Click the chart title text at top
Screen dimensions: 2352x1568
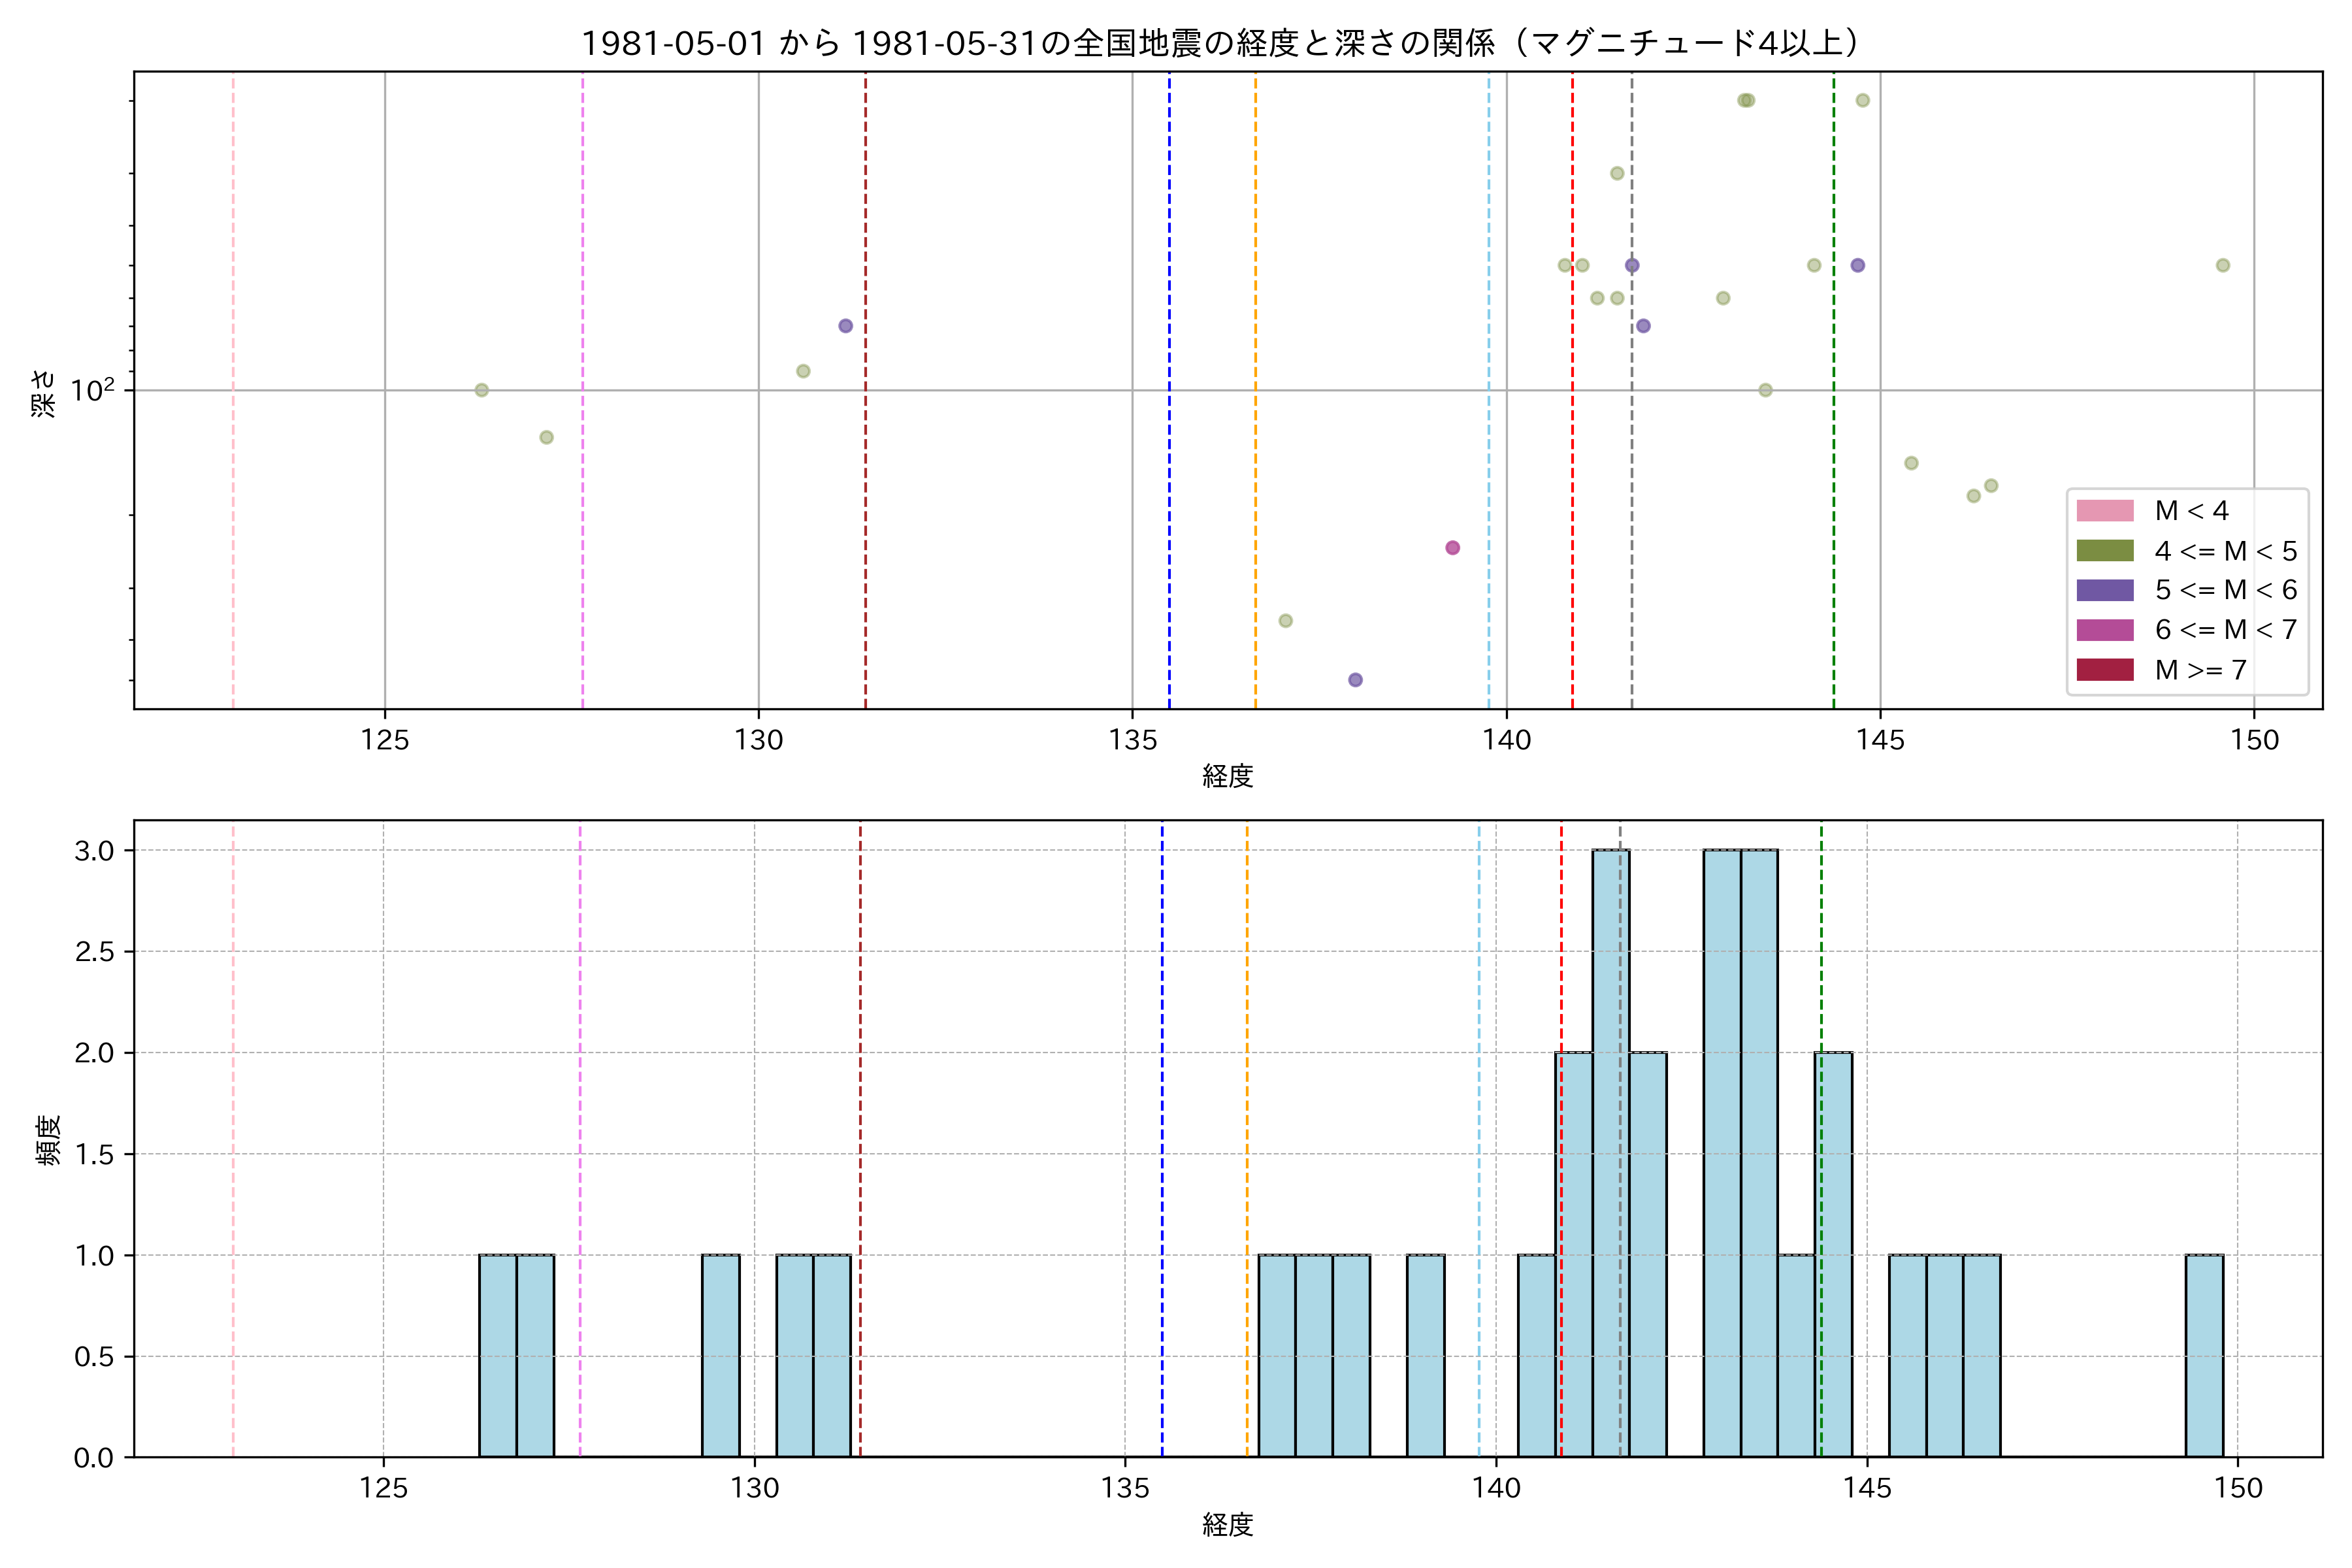pyautogui.click(x=1220, y=43)
